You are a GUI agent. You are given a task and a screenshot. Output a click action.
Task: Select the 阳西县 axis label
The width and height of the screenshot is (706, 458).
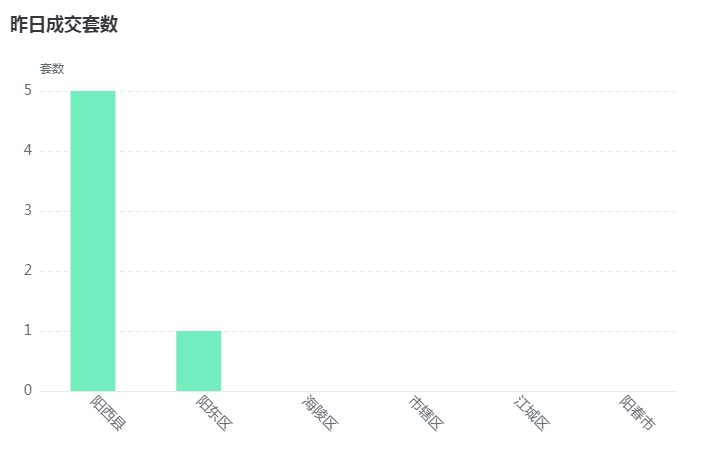click(x=108, y=413)
